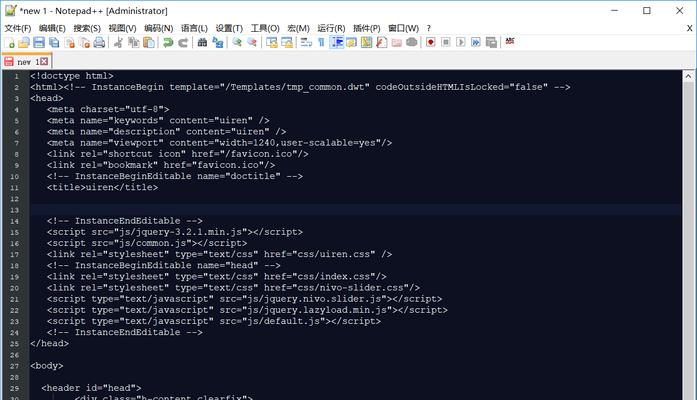Toggle the indent guide icon
Image resolution: width=697 pixels, height=400 pixels.
tap(337, 43)
